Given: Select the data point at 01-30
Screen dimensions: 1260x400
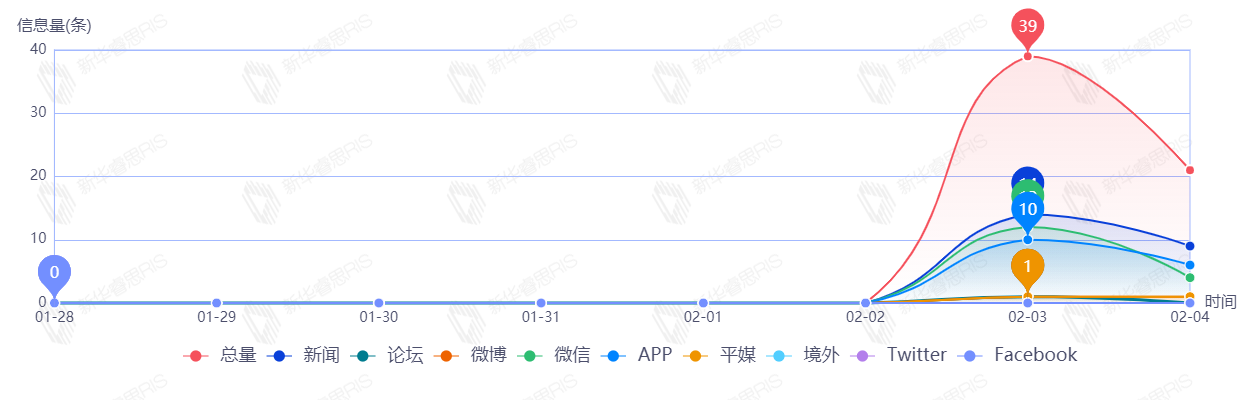Looking at the screenshot, I should tap(379, 303).
